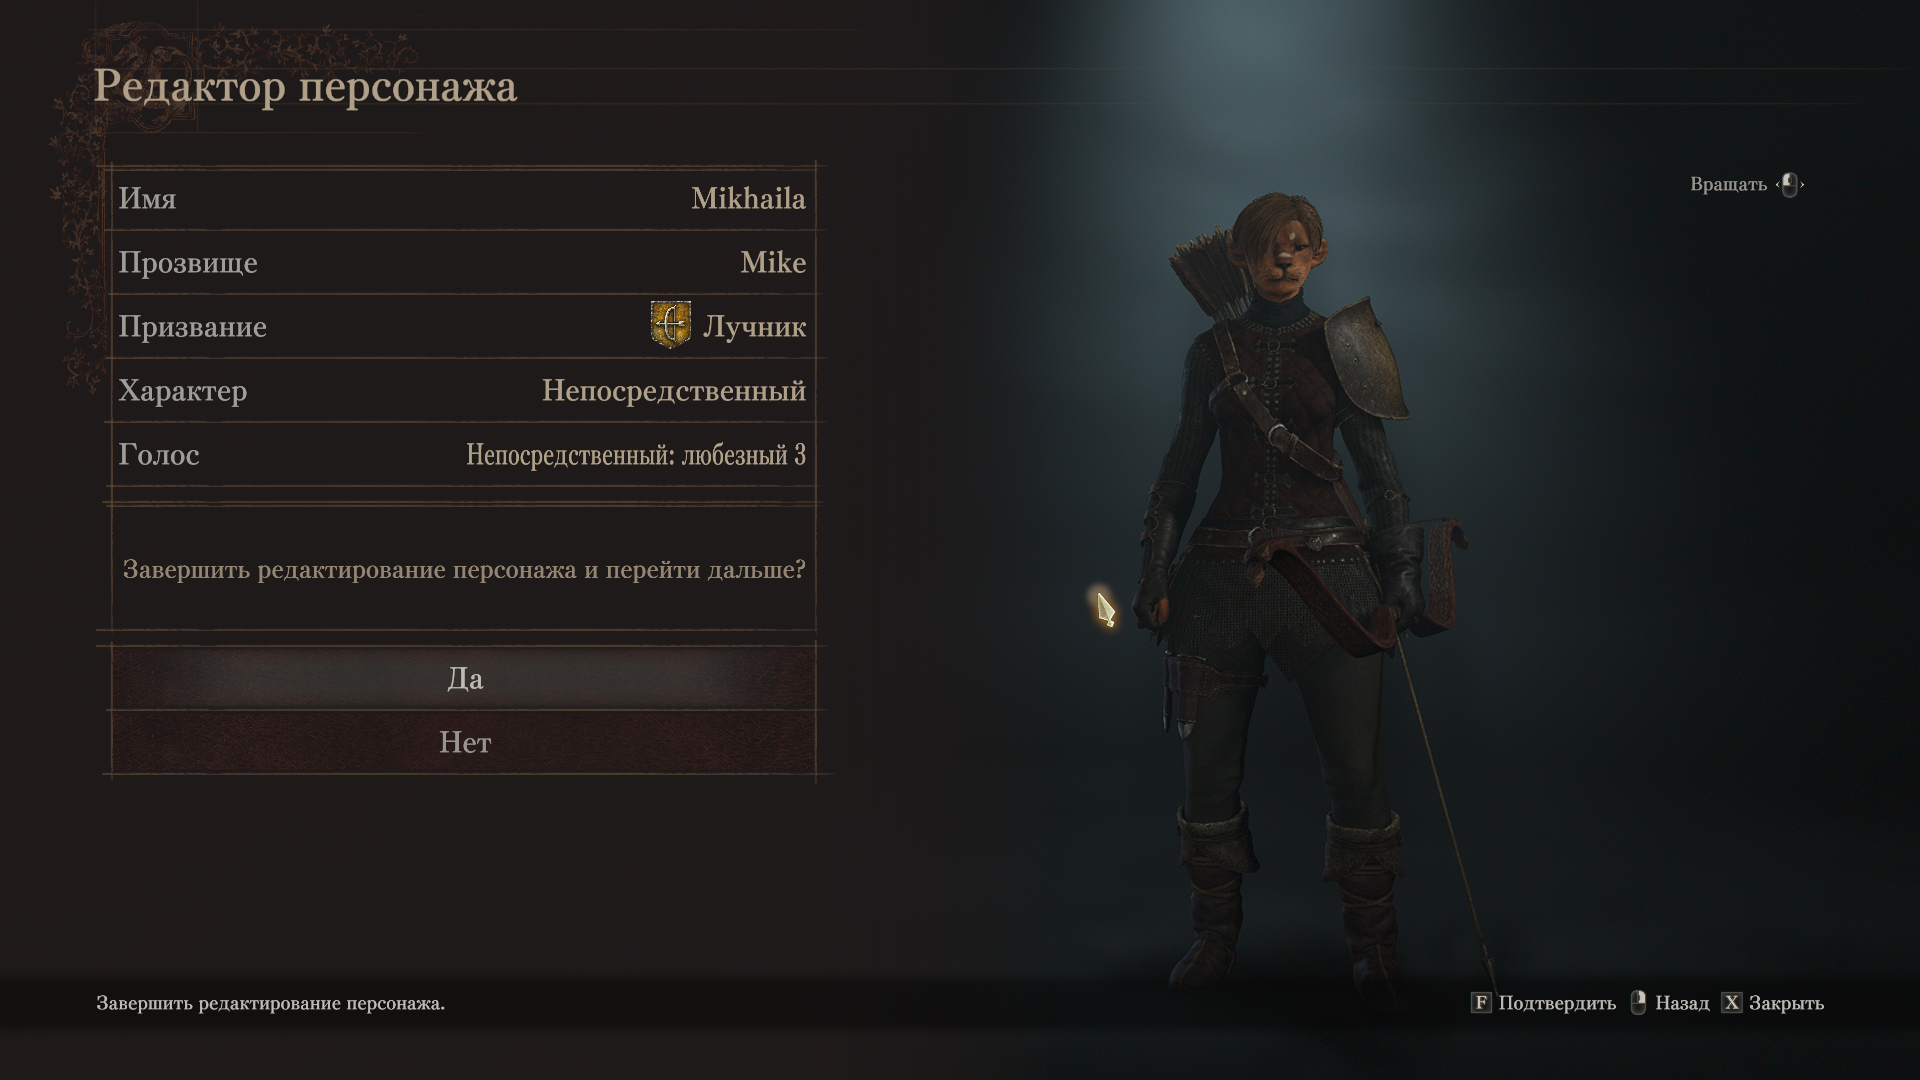Image resolution: width=1920 pixels, height=1080 pixels.
Task: Select the Имя row showing Mikhaila
Action: (x=463, y=198)
